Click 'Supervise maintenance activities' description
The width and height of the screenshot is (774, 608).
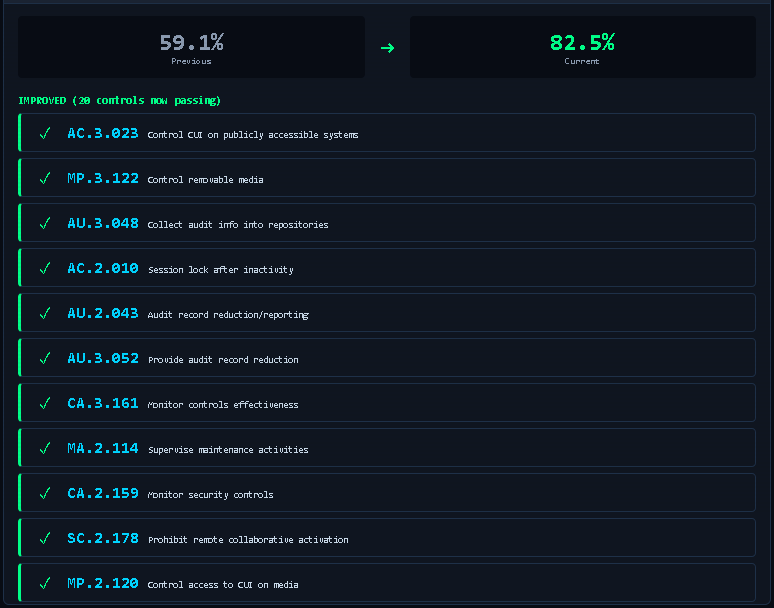coord(228,450)
